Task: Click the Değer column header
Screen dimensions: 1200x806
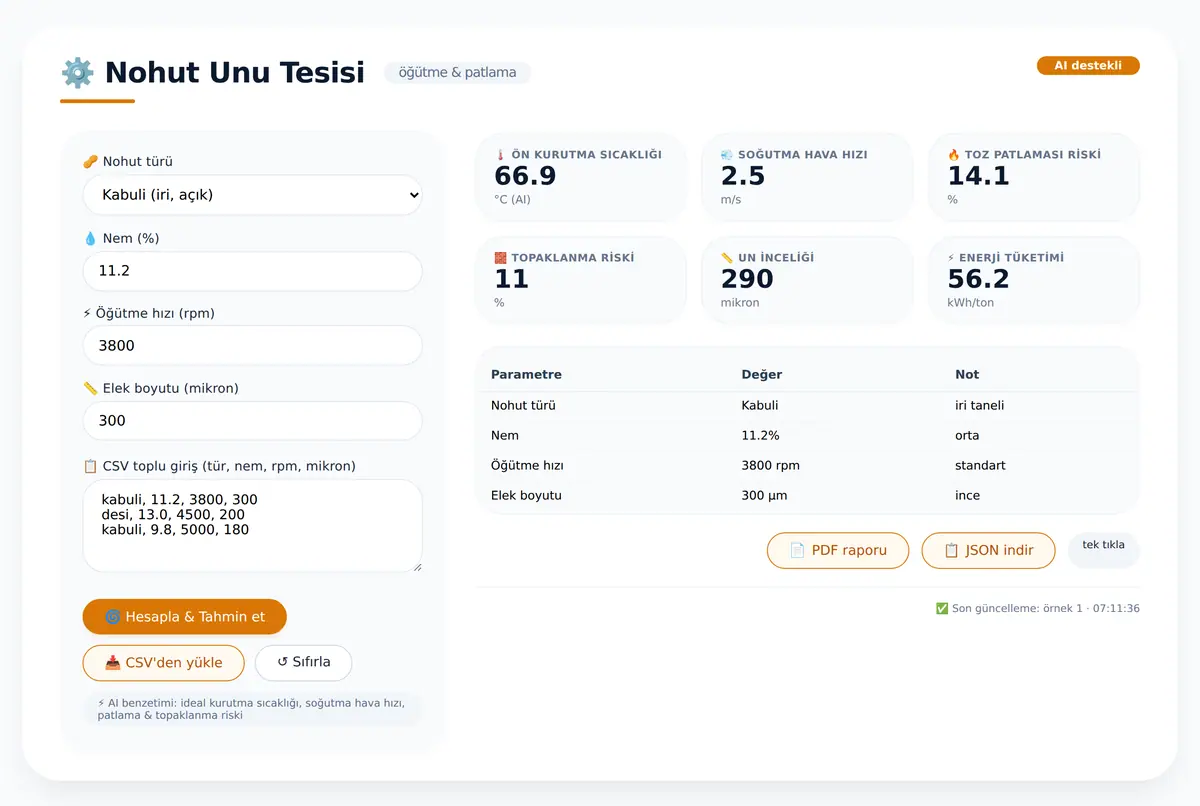Action: [x=762, y=375]
